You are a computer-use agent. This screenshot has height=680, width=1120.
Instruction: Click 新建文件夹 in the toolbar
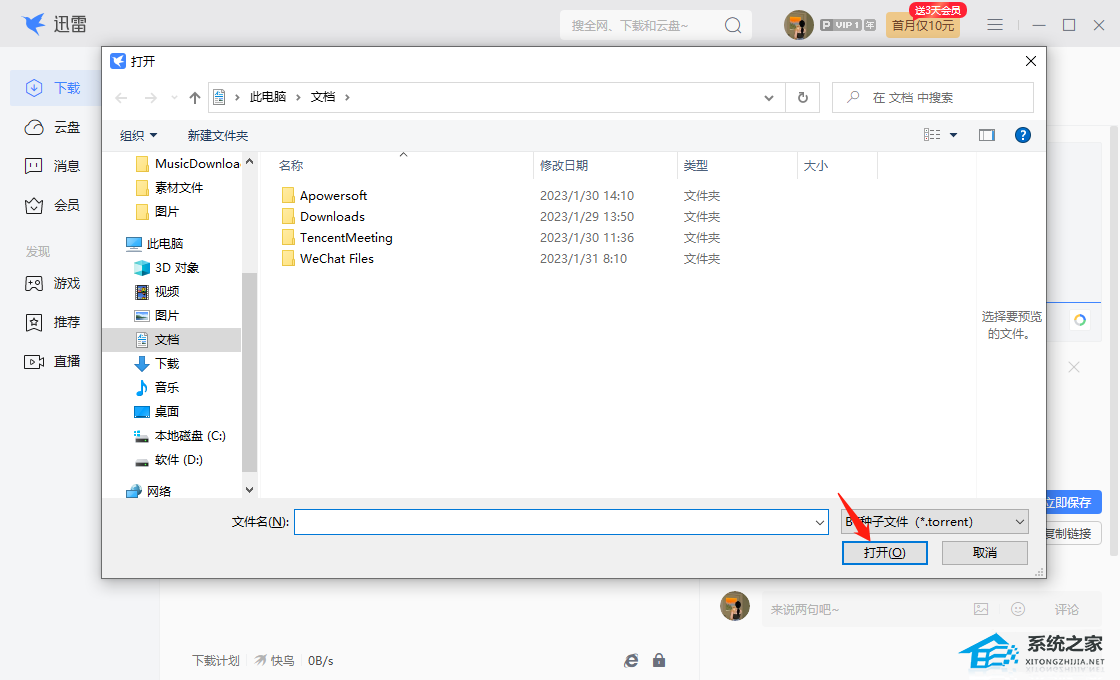pos(218,135)
